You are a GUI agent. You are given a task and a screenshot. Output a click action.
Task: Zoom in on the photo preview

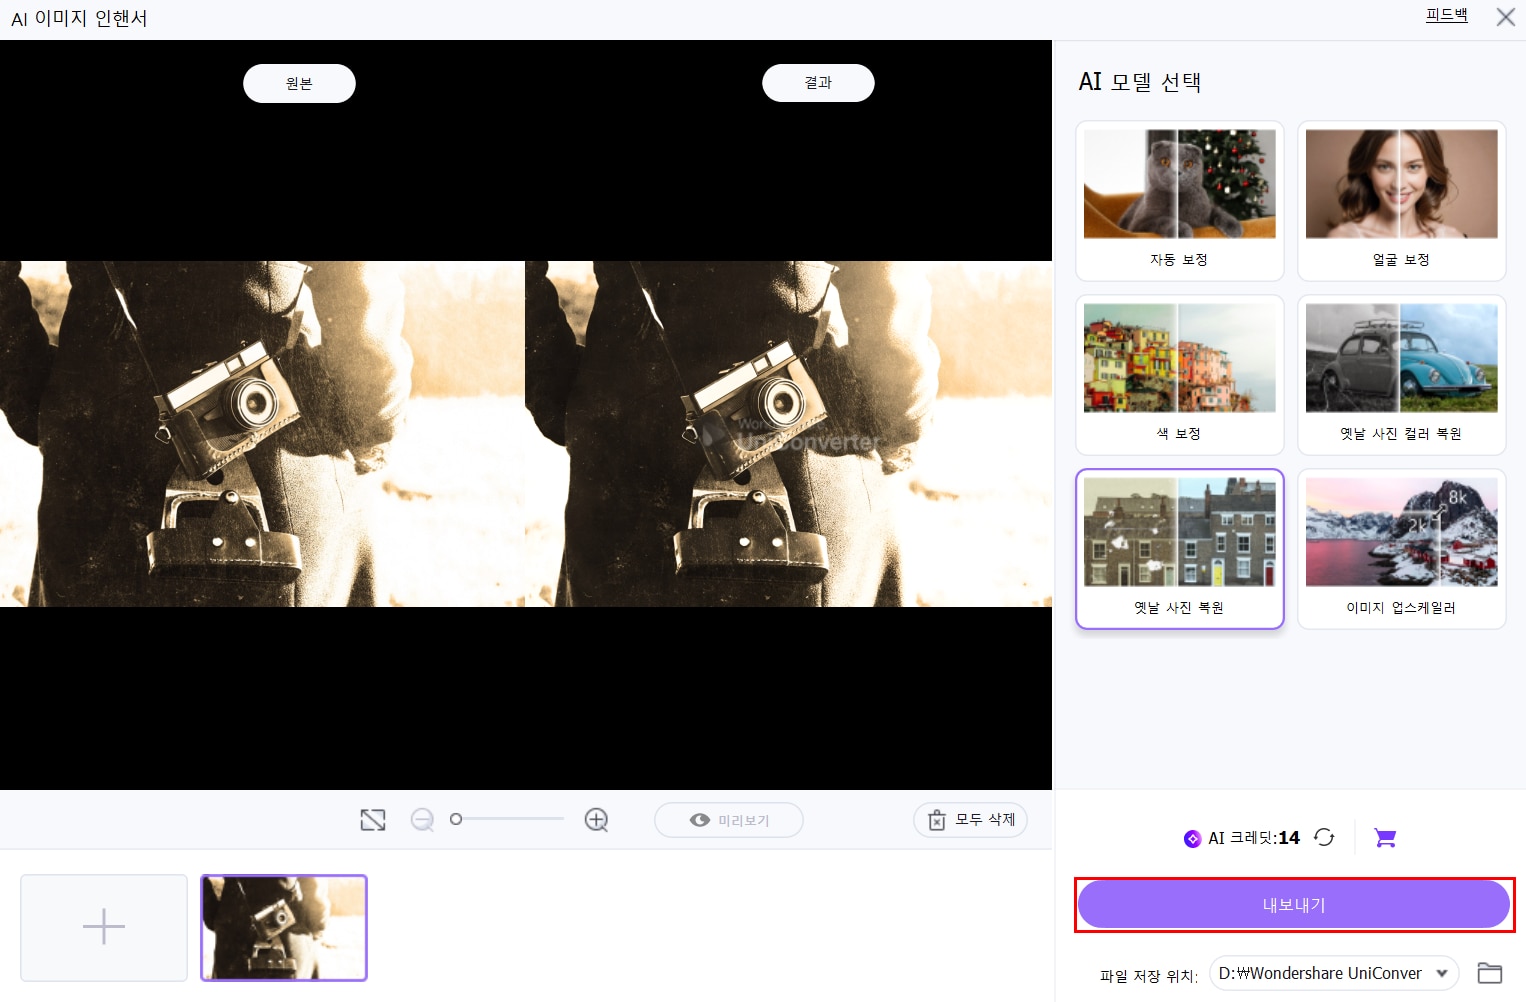click(596, 819)
